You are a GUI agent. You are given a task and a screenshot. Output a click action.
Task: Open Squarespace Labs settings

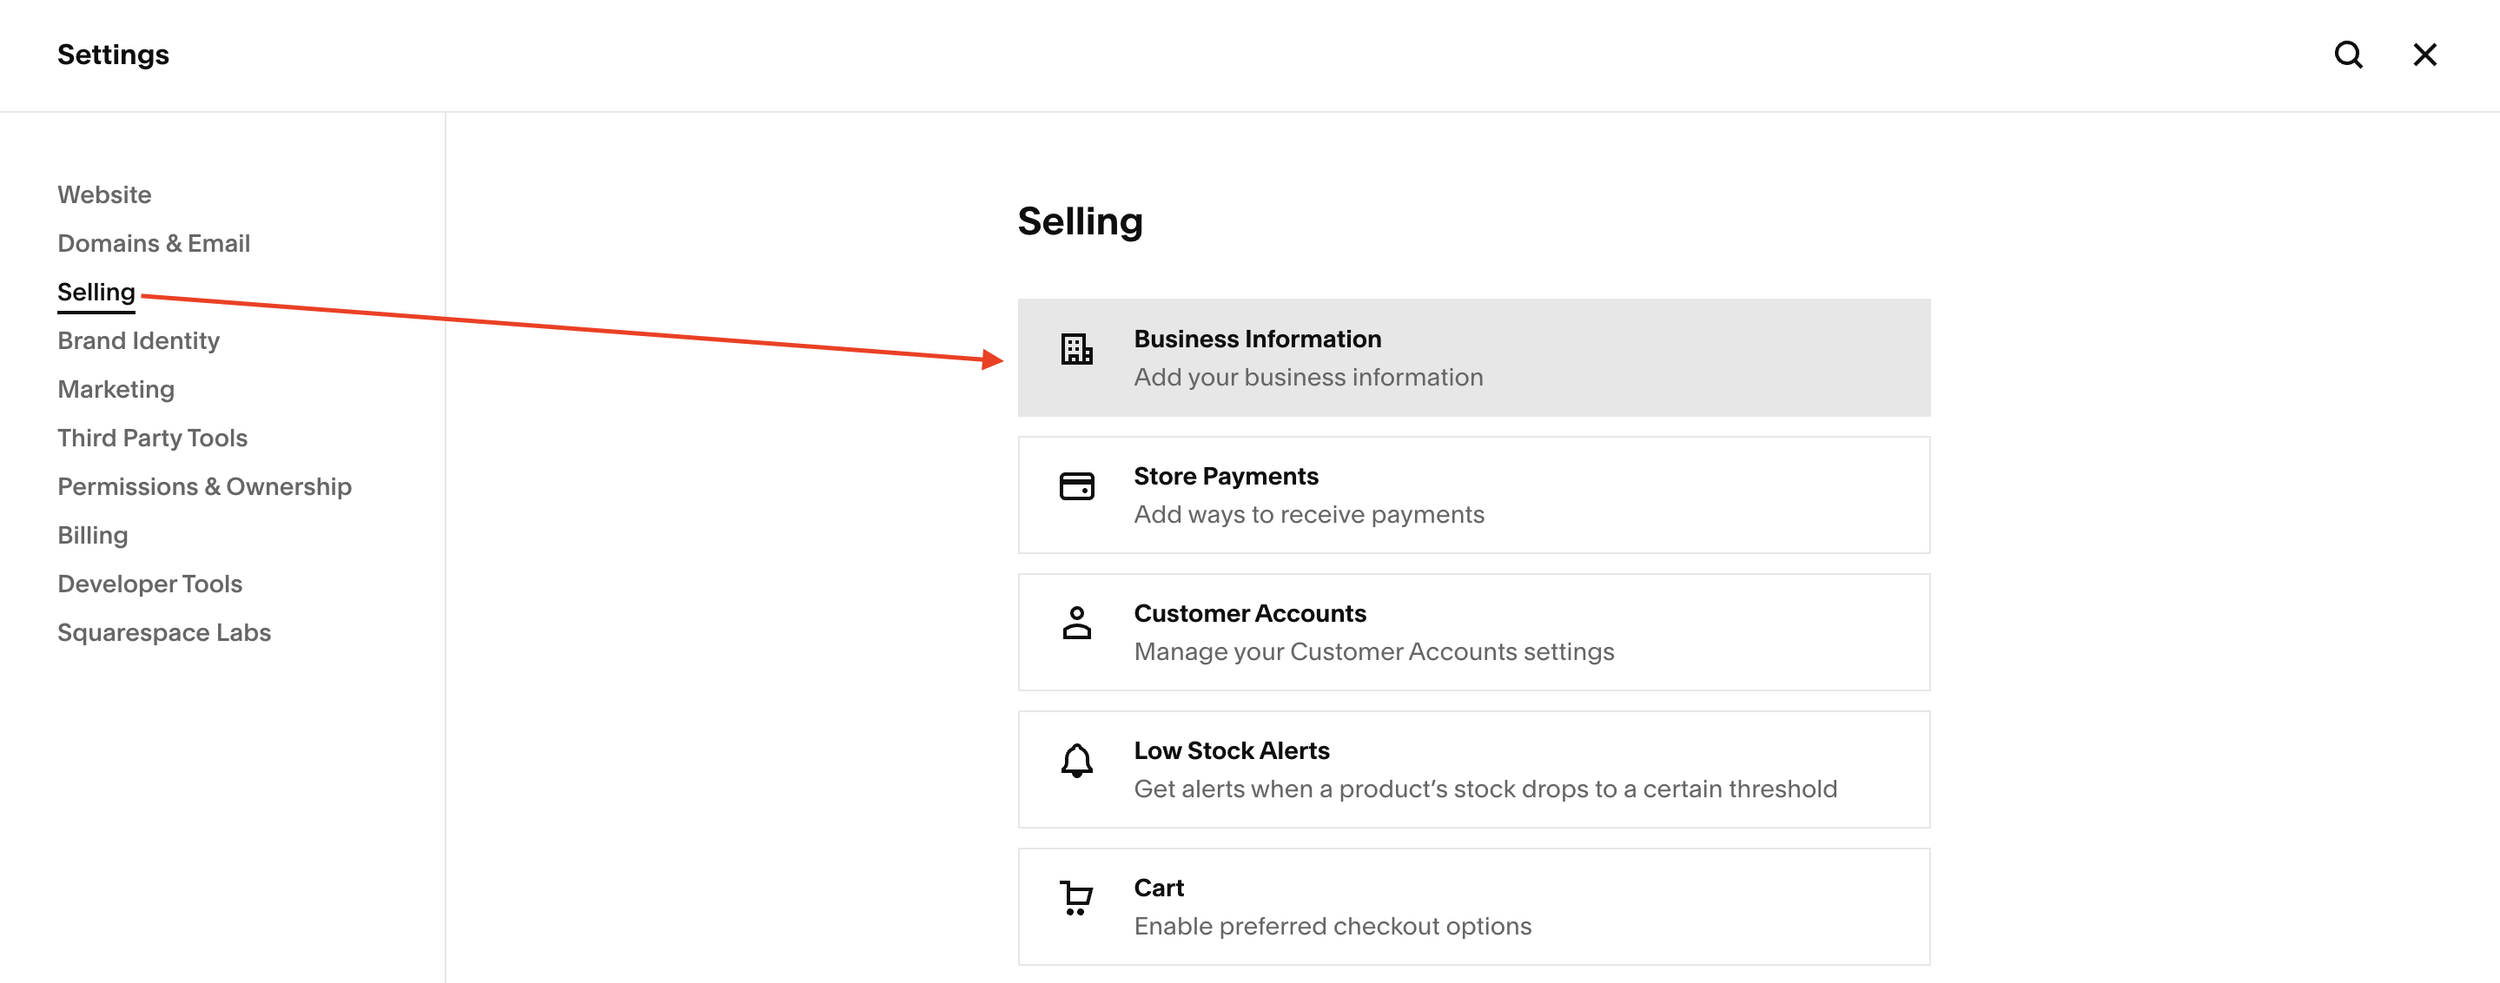click(164, 633)
